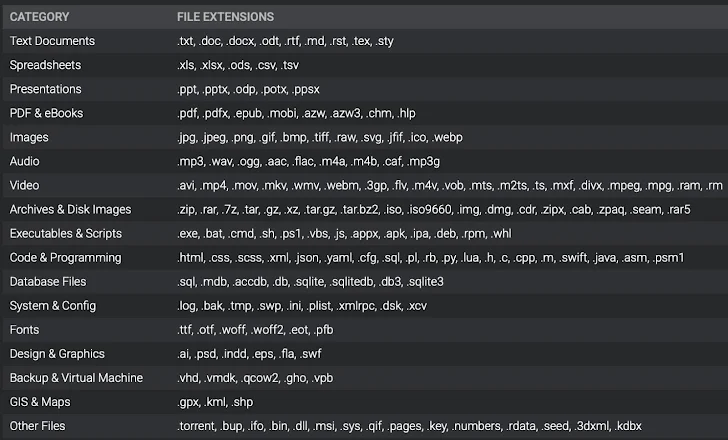Click the CATEGORY column header

pos(39,17)
